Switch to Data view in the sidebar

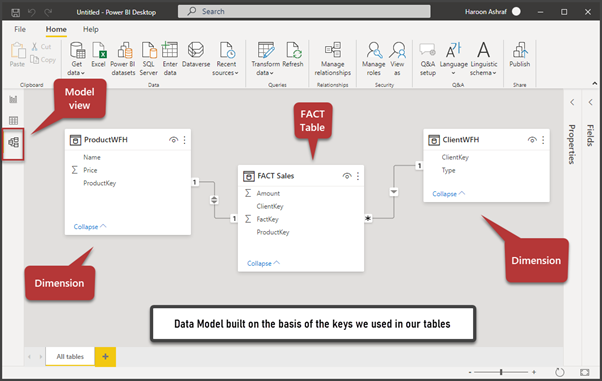pyautogui.click(x=13, y=121)
